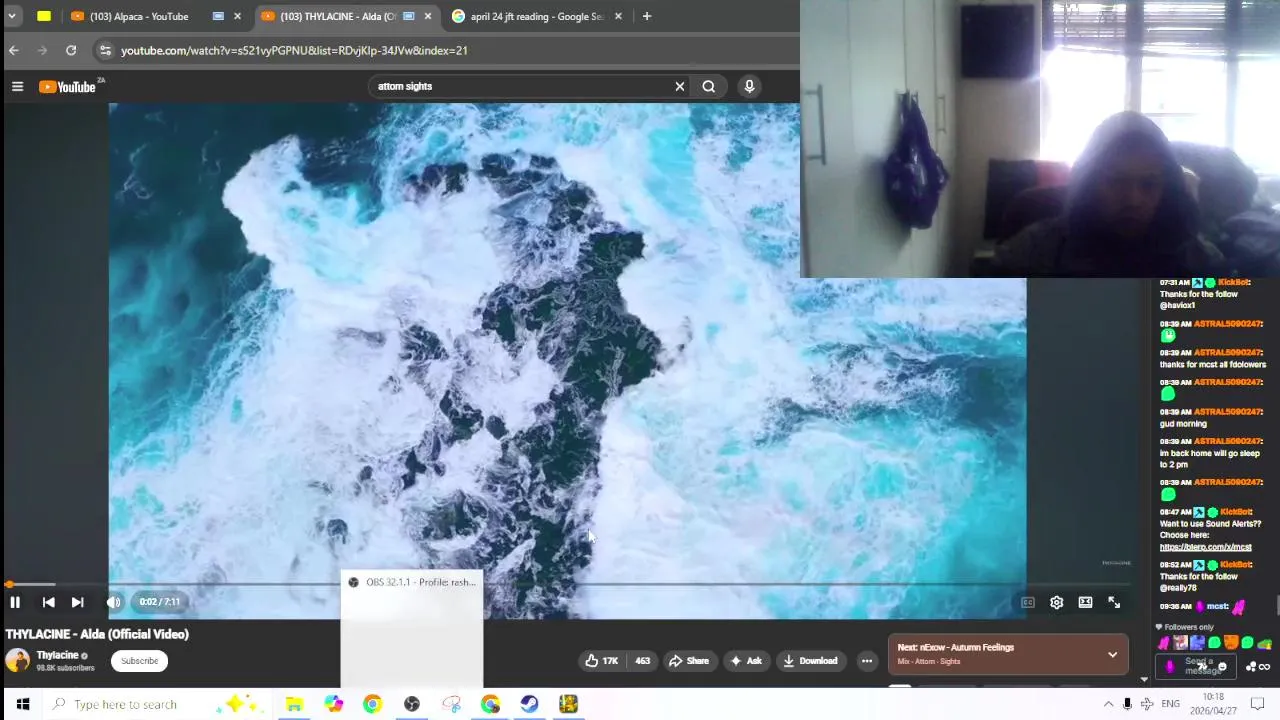Clear the YouTube search text
1280x720 pixels.
pos(680,86)
